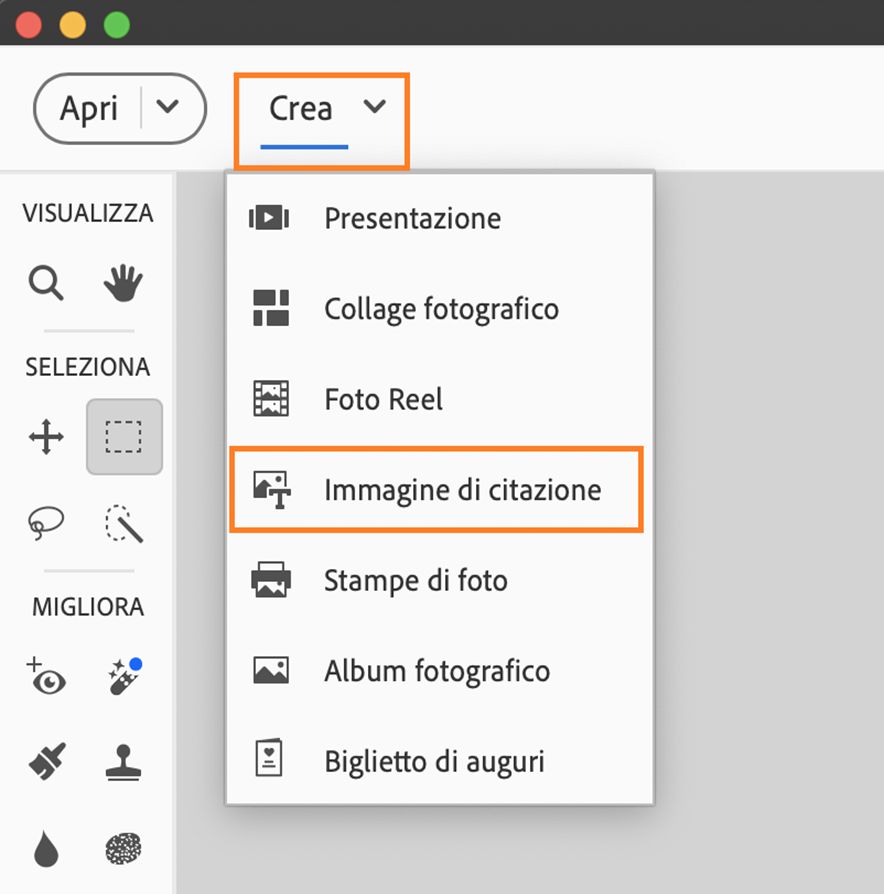The height and width of the screenshot is (894, 884).
Task: Select the Quick Selection wand tool
Action: 124,523
